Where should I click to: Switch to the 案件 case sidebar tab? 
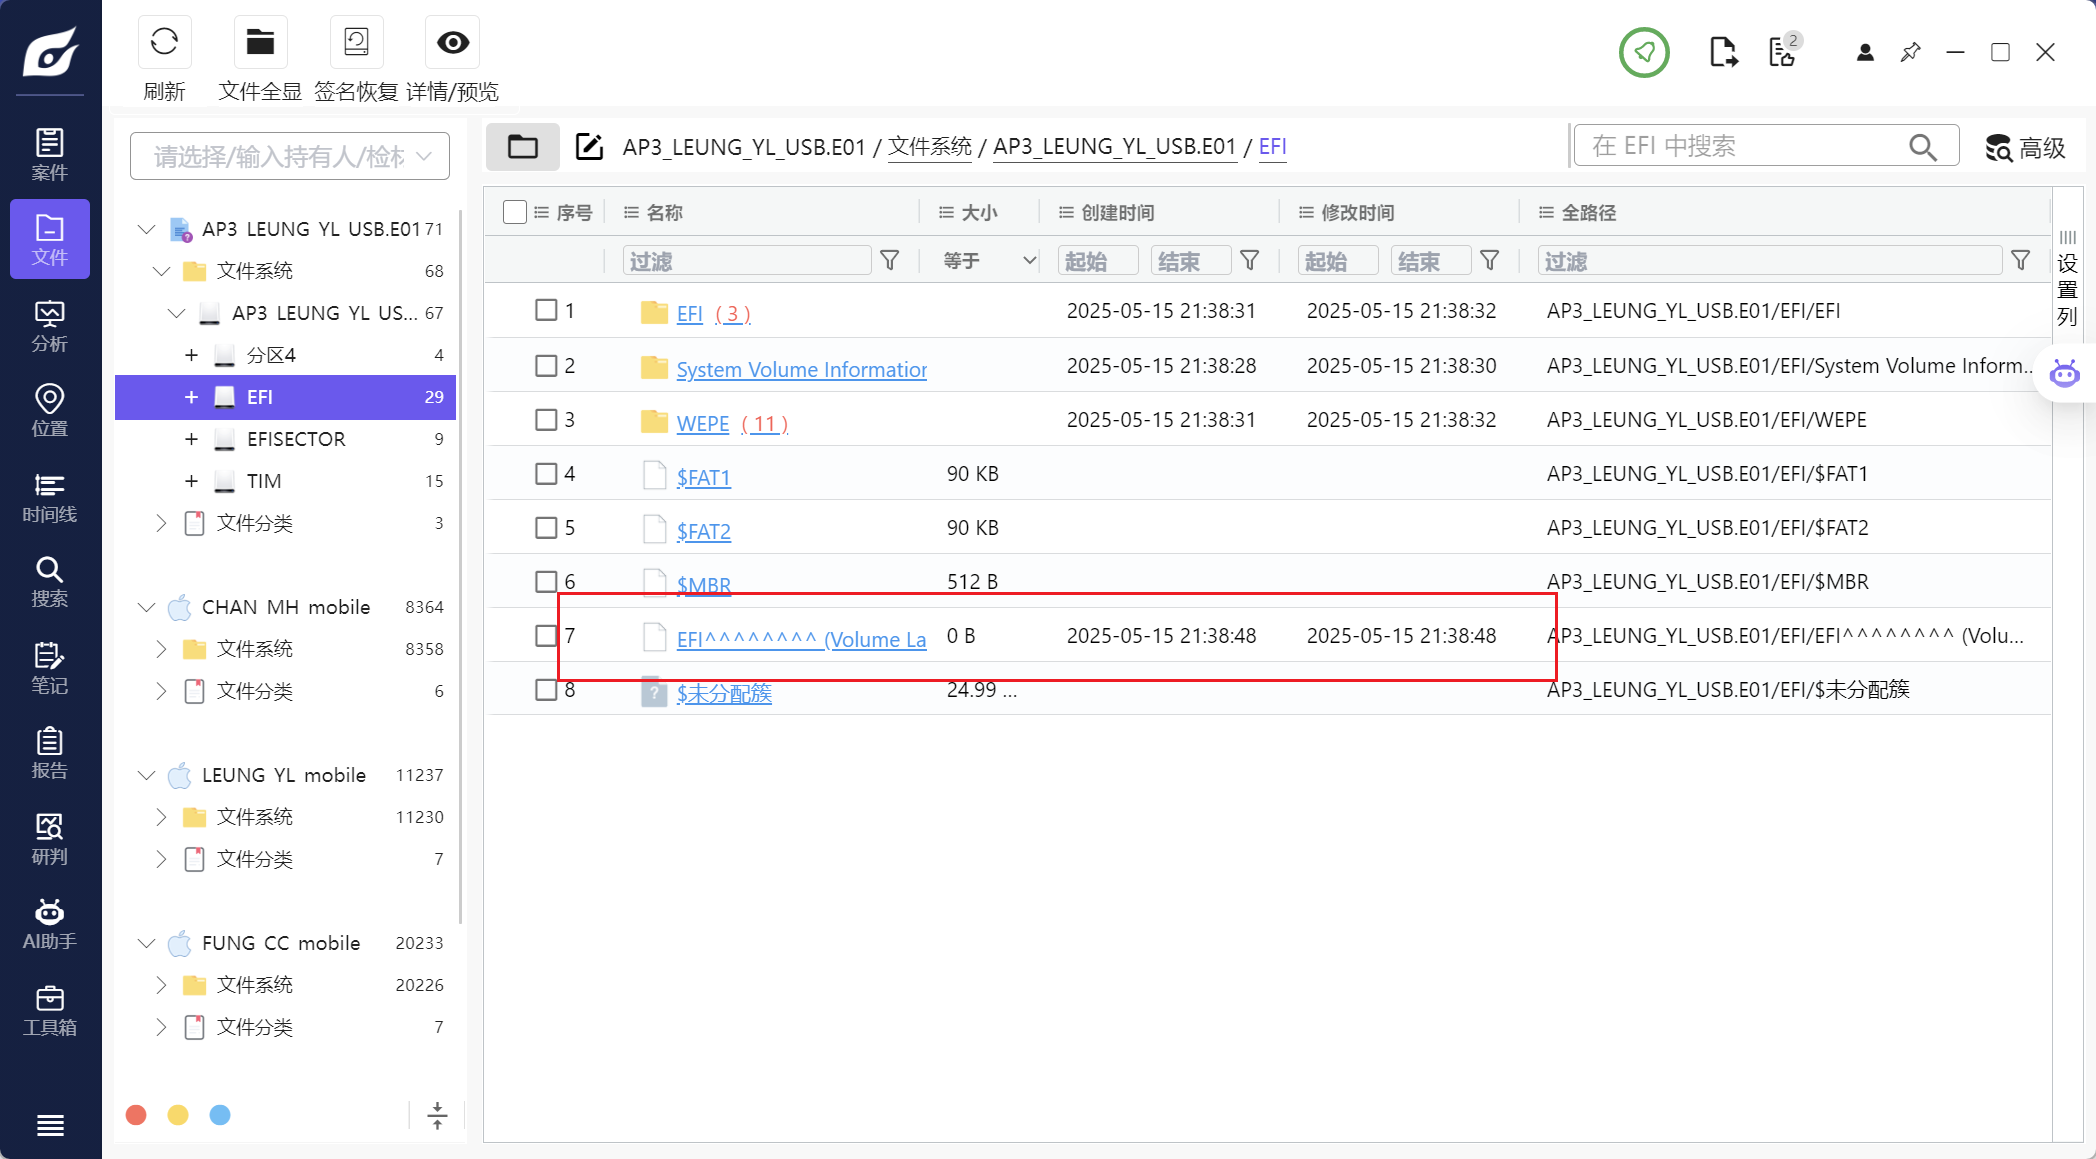pos(49,154)
